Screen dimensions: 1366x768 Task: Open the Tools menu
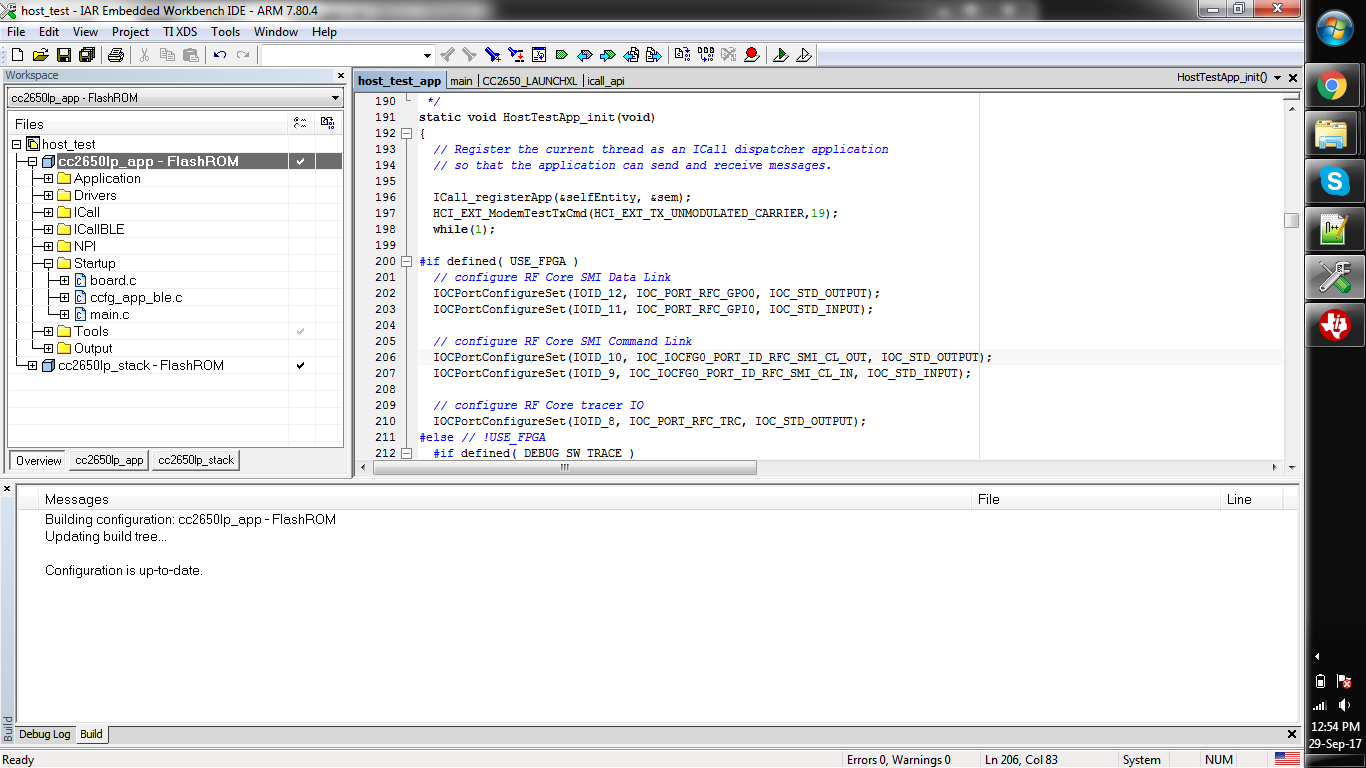225,31
